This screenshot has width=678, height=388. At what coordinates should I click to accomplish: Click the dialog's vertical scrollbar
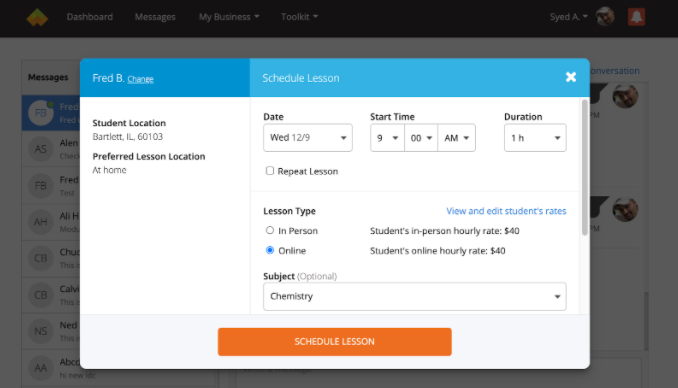[x=585, y=167]
